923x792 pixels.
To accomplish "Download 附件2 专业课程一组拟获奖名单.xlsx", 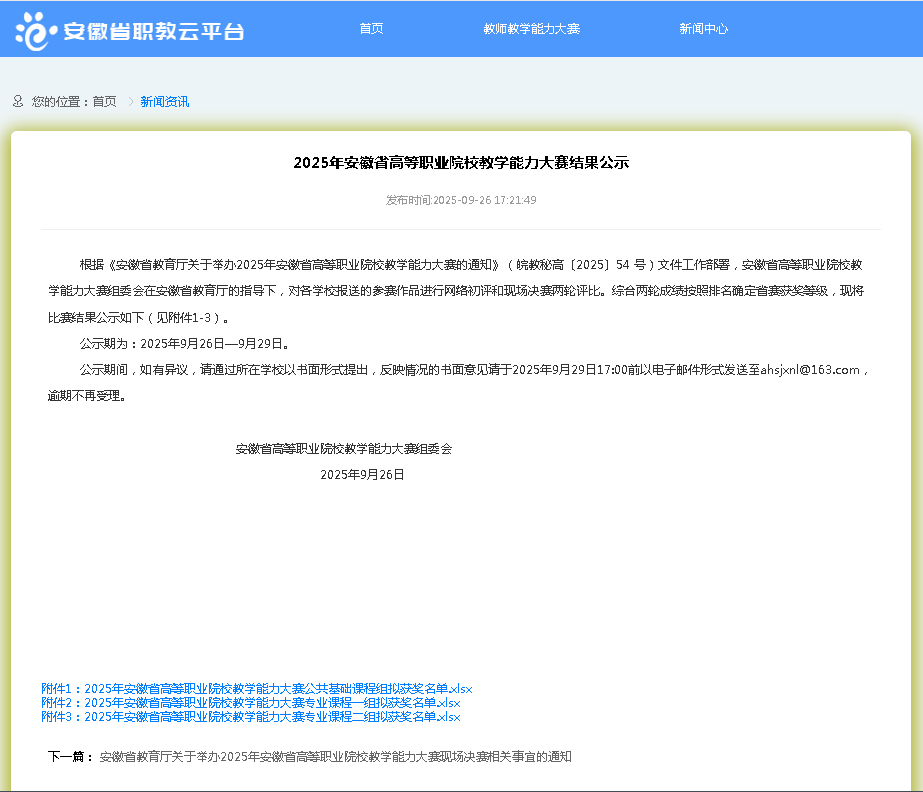I will pyautogui.click(x=250, y=703).
